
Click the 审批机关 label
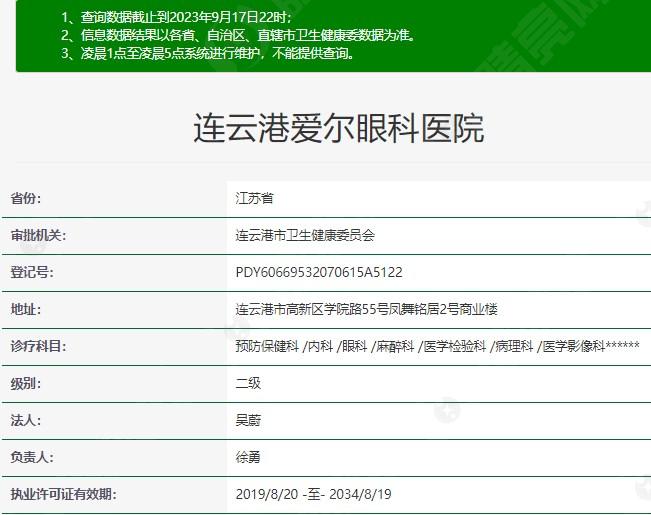click(x=38, y=235)
